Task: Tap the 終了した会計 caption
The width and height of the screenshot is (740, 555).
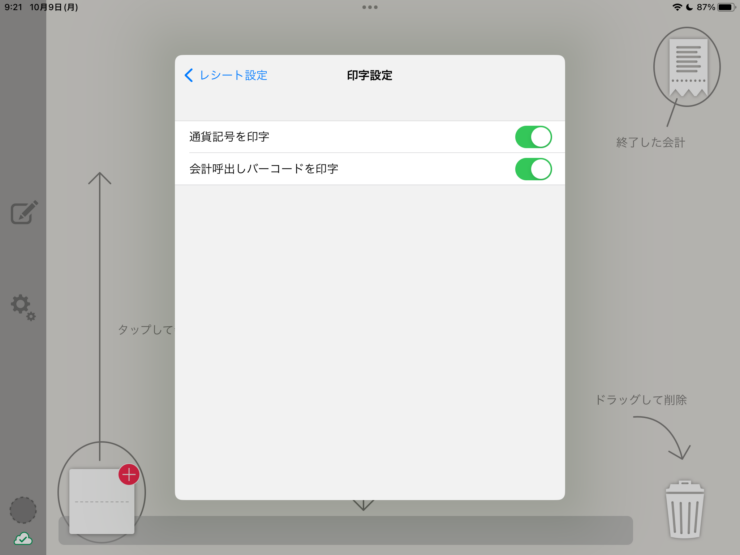Action: click(650, 143)
